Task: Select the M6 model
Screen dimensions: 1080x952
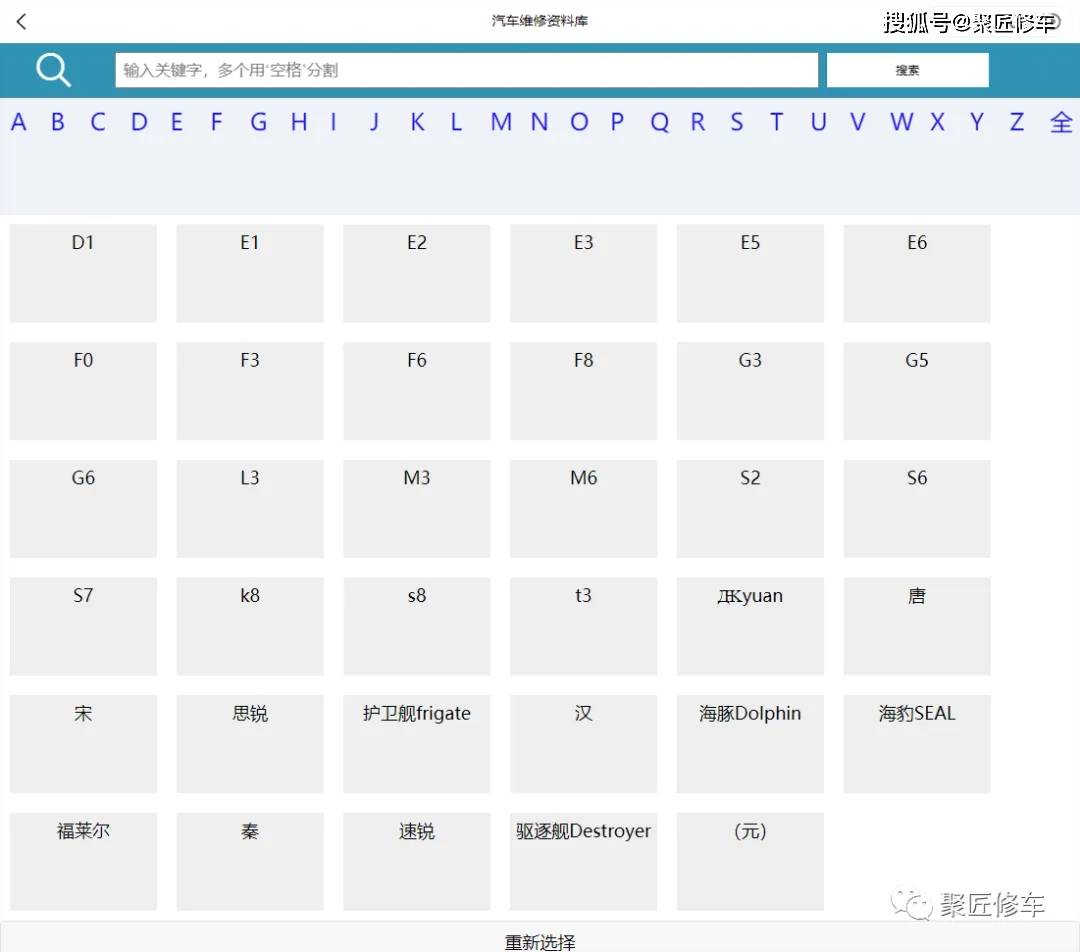Action: (583, 508)
